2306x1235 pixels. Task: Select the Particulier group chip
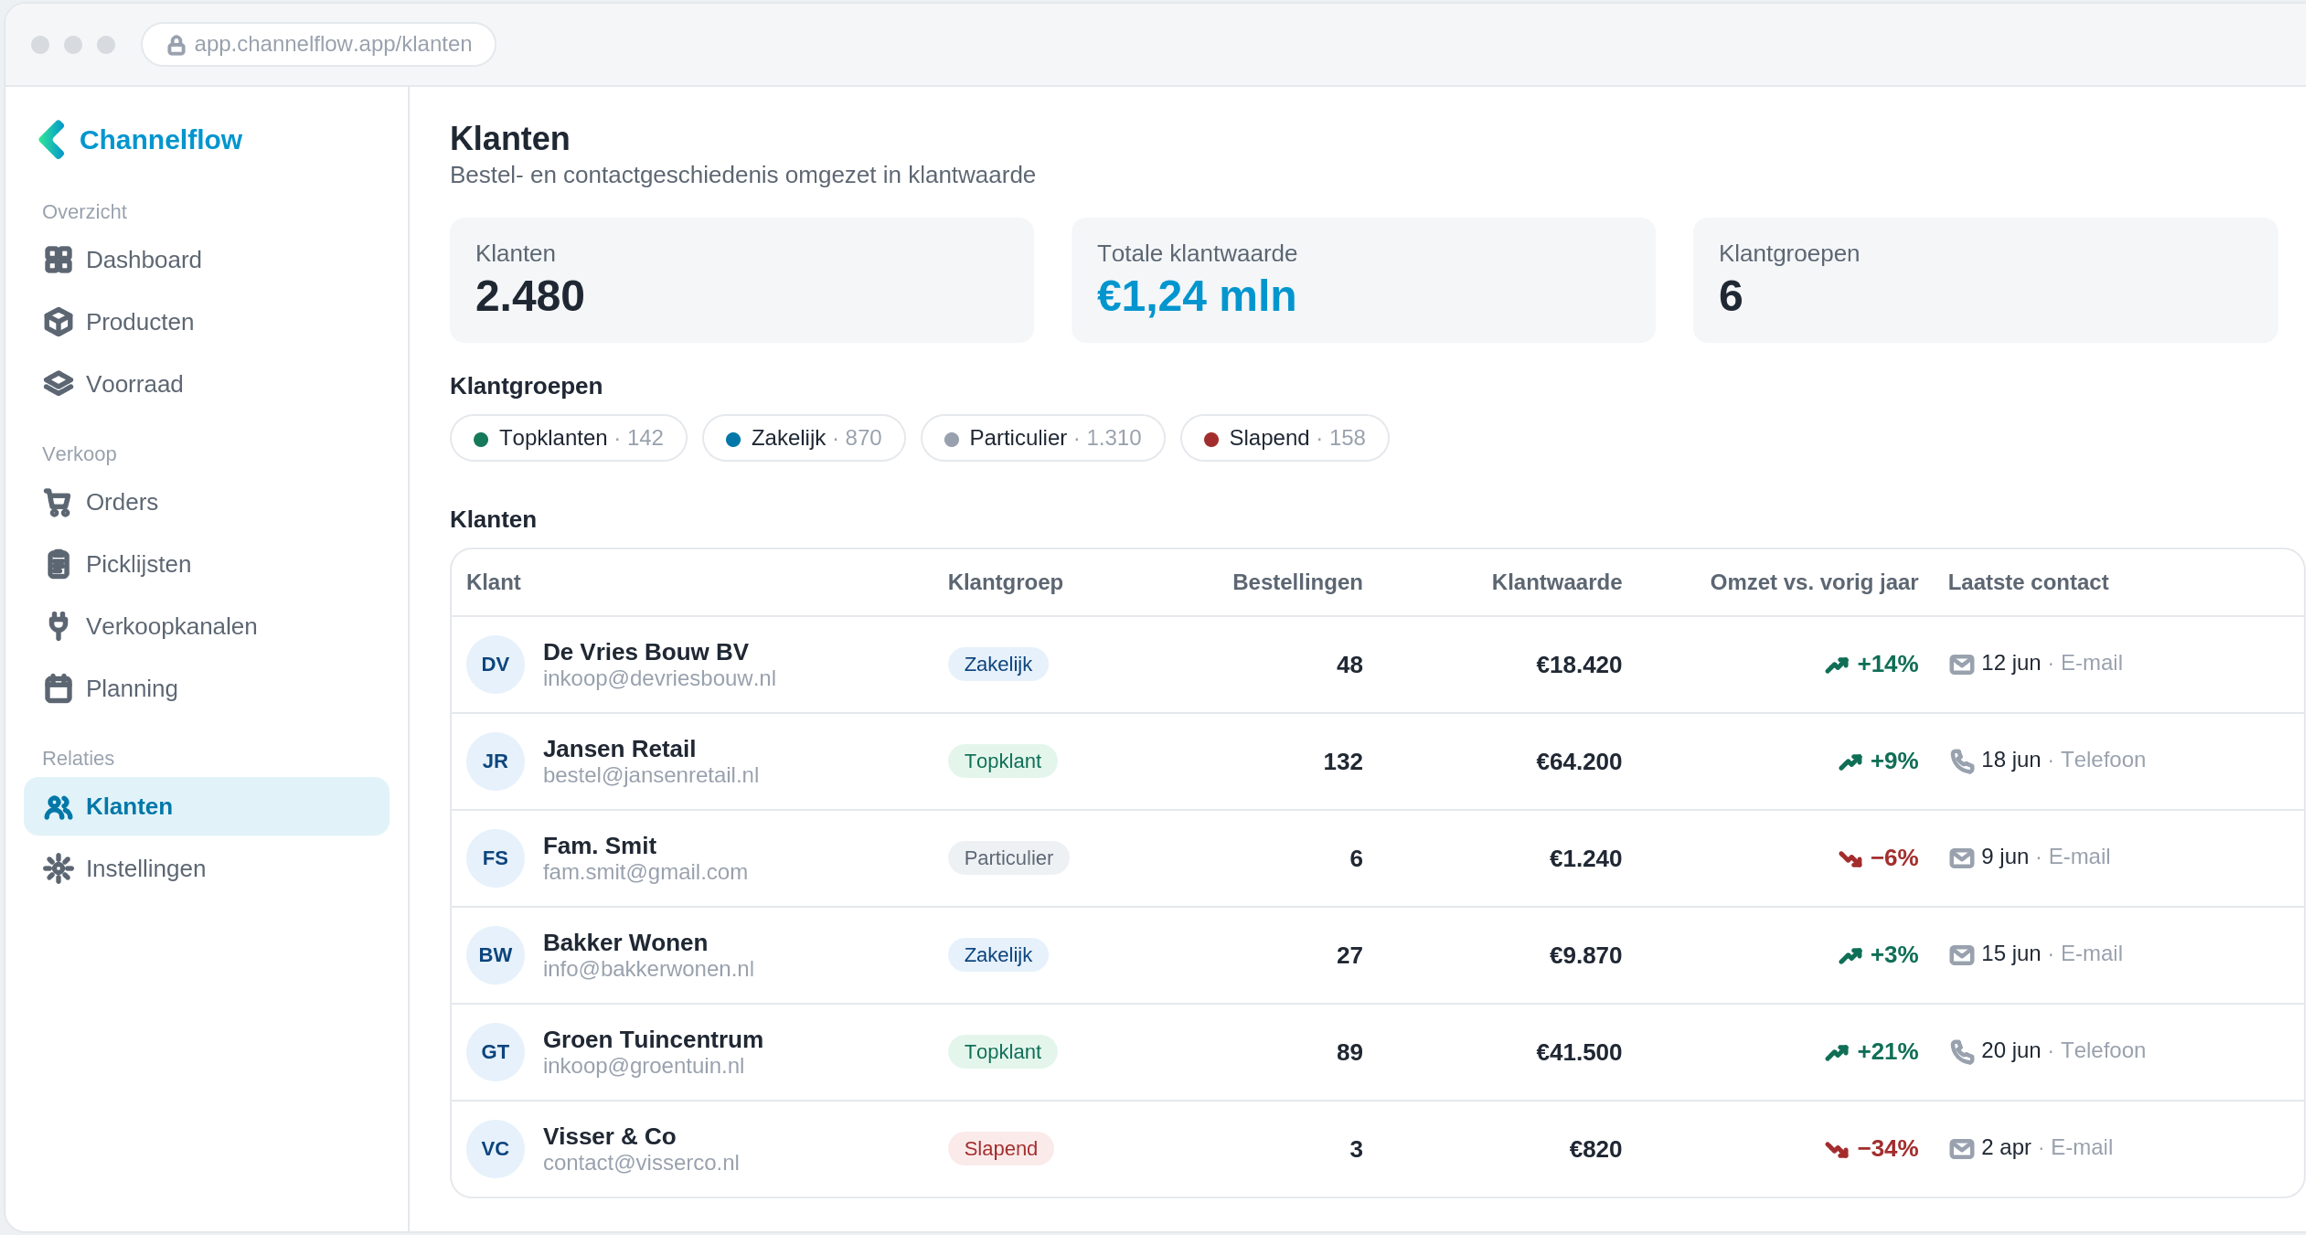point(1042,438)
